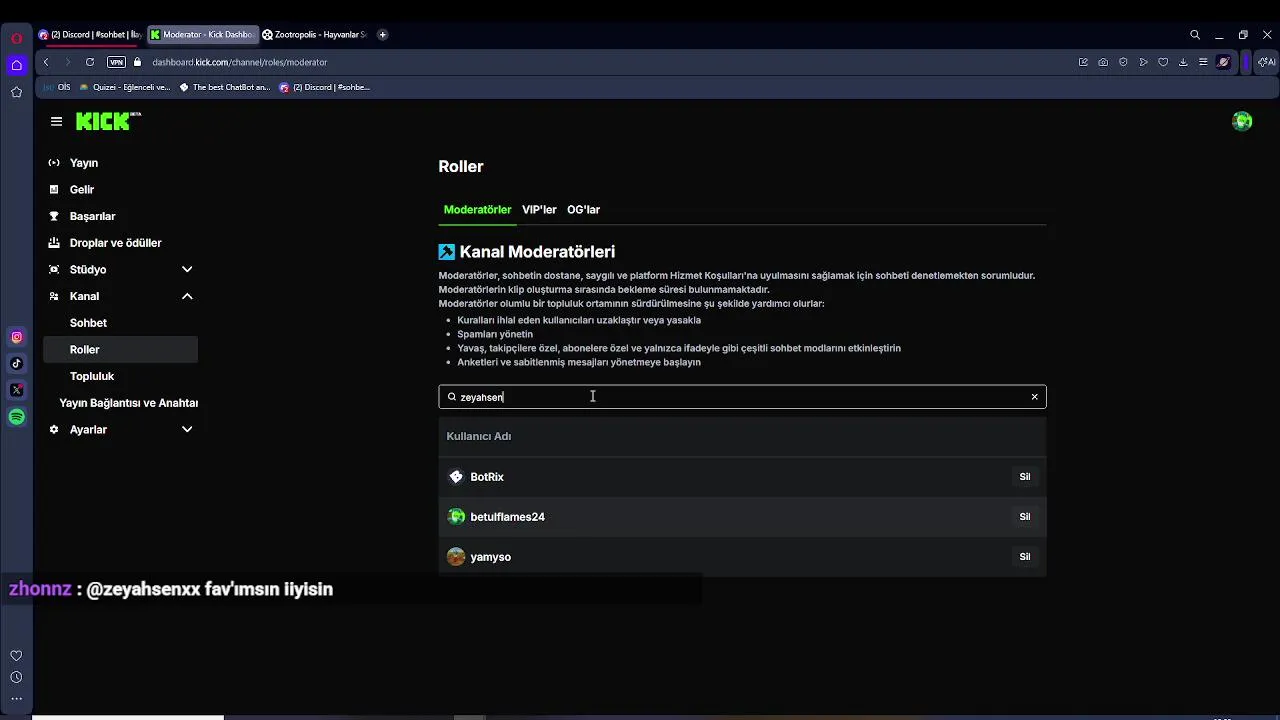Open the heart icon at sidebar bottom
Screen dimensions: 1280x720
click(16, 656)
